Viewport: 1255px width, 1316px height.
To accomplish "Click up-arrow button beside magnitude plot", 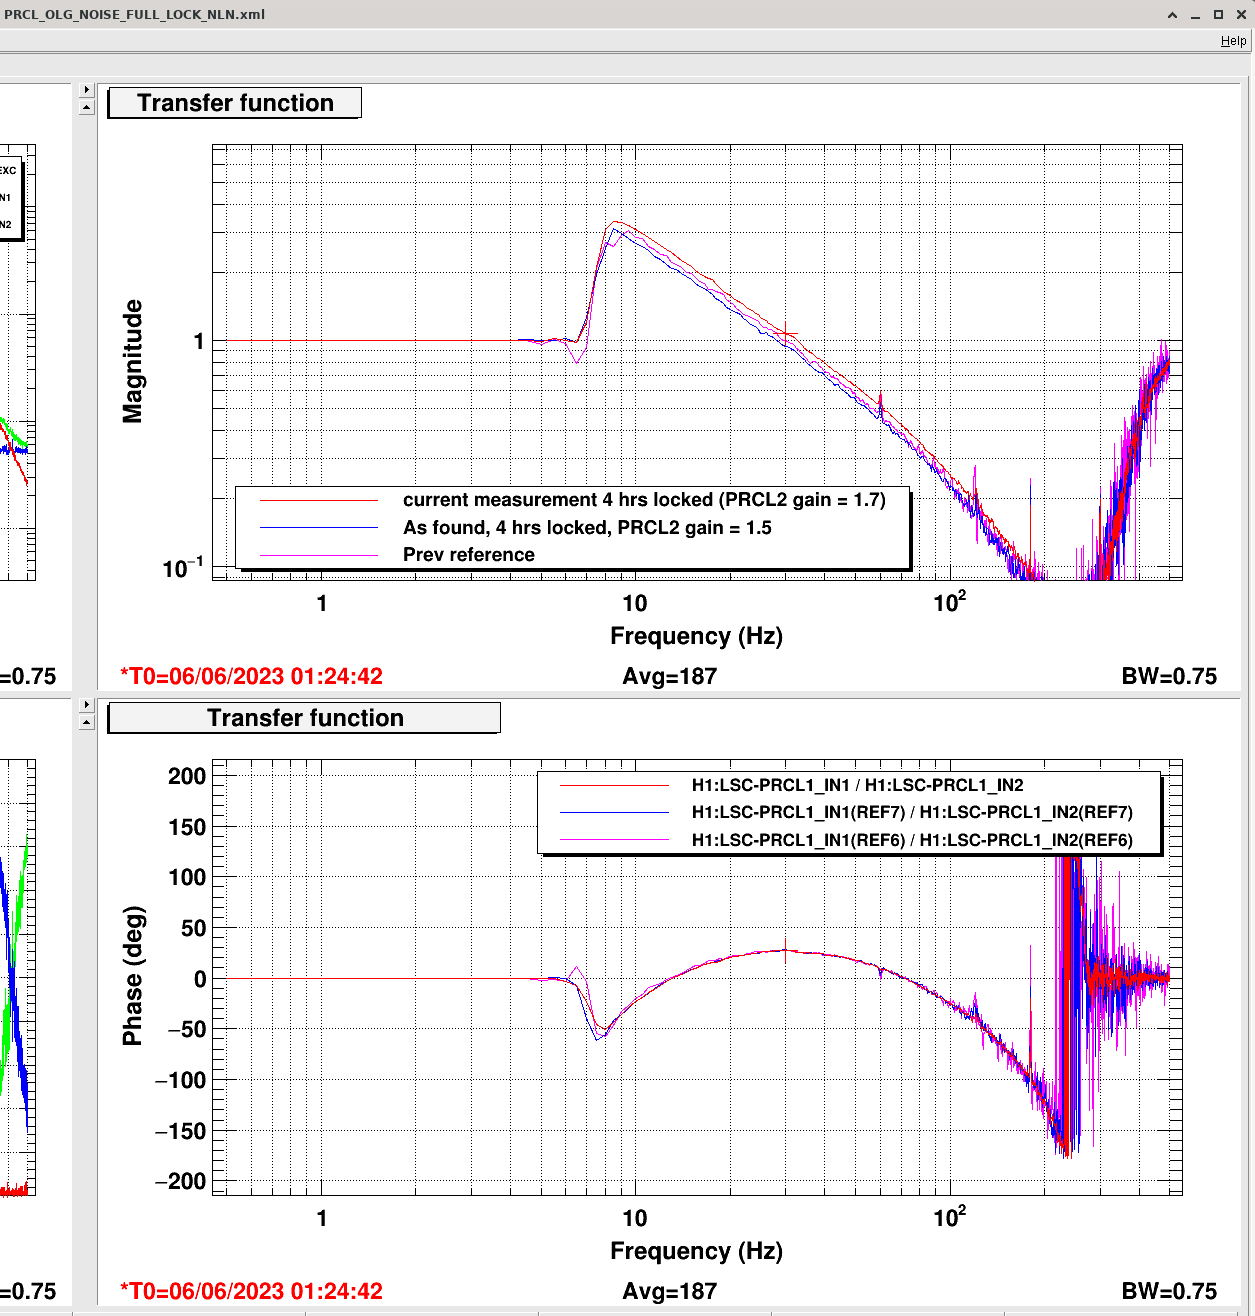I will coord(86,107).
